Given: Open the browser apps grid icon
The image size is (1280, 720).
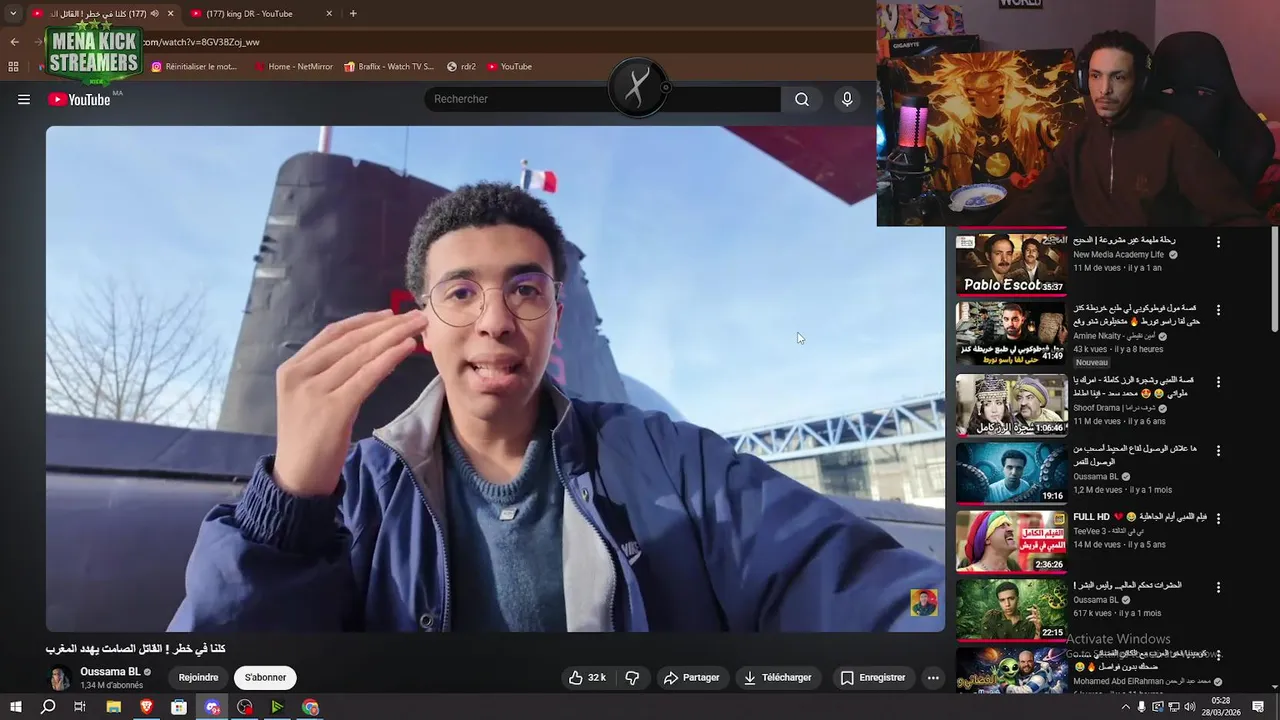Looking at the screenshot, I should tap(13, 67).
